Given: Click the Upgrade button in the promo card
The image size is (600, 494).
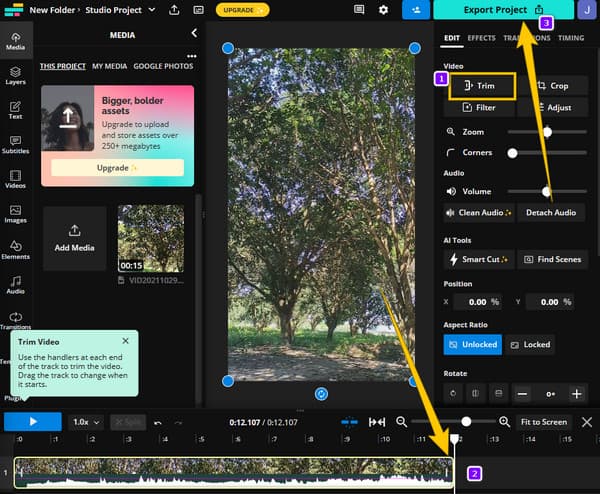Looking at the screenshot, I should [x=117, y=168].
